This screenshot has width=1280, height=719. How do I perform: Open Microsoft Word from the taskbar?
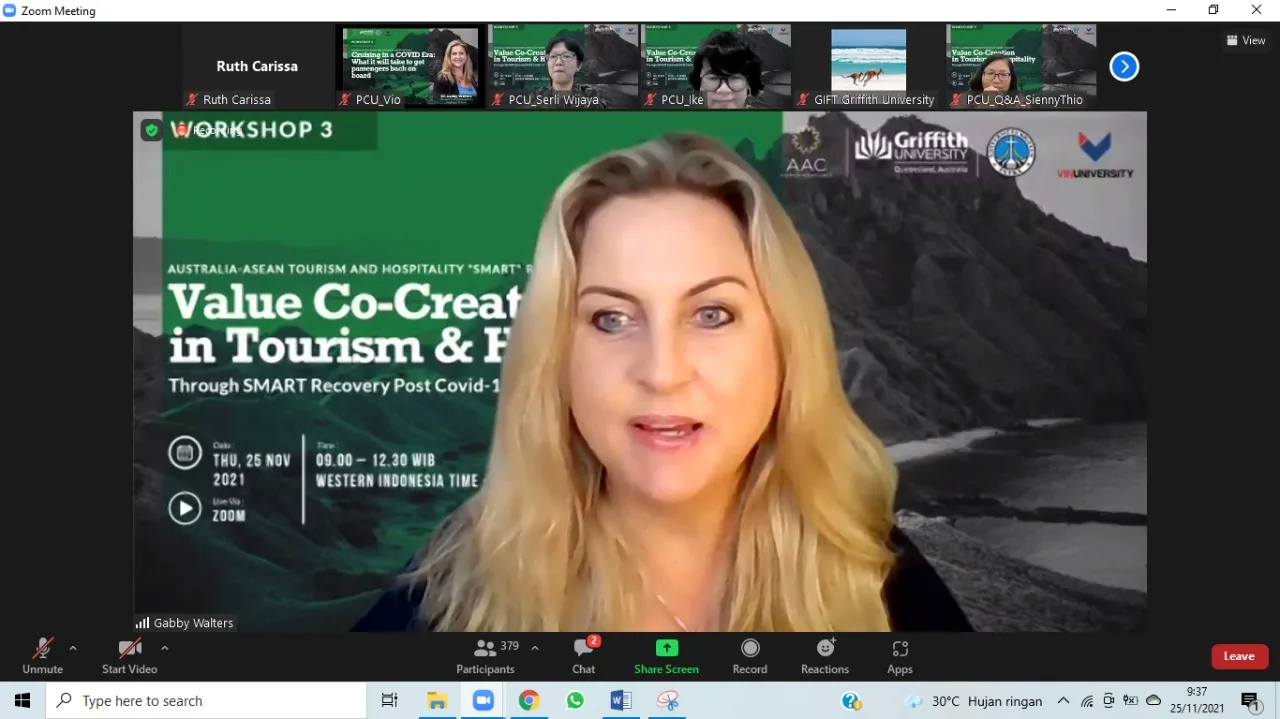click(x=621, y=701)
